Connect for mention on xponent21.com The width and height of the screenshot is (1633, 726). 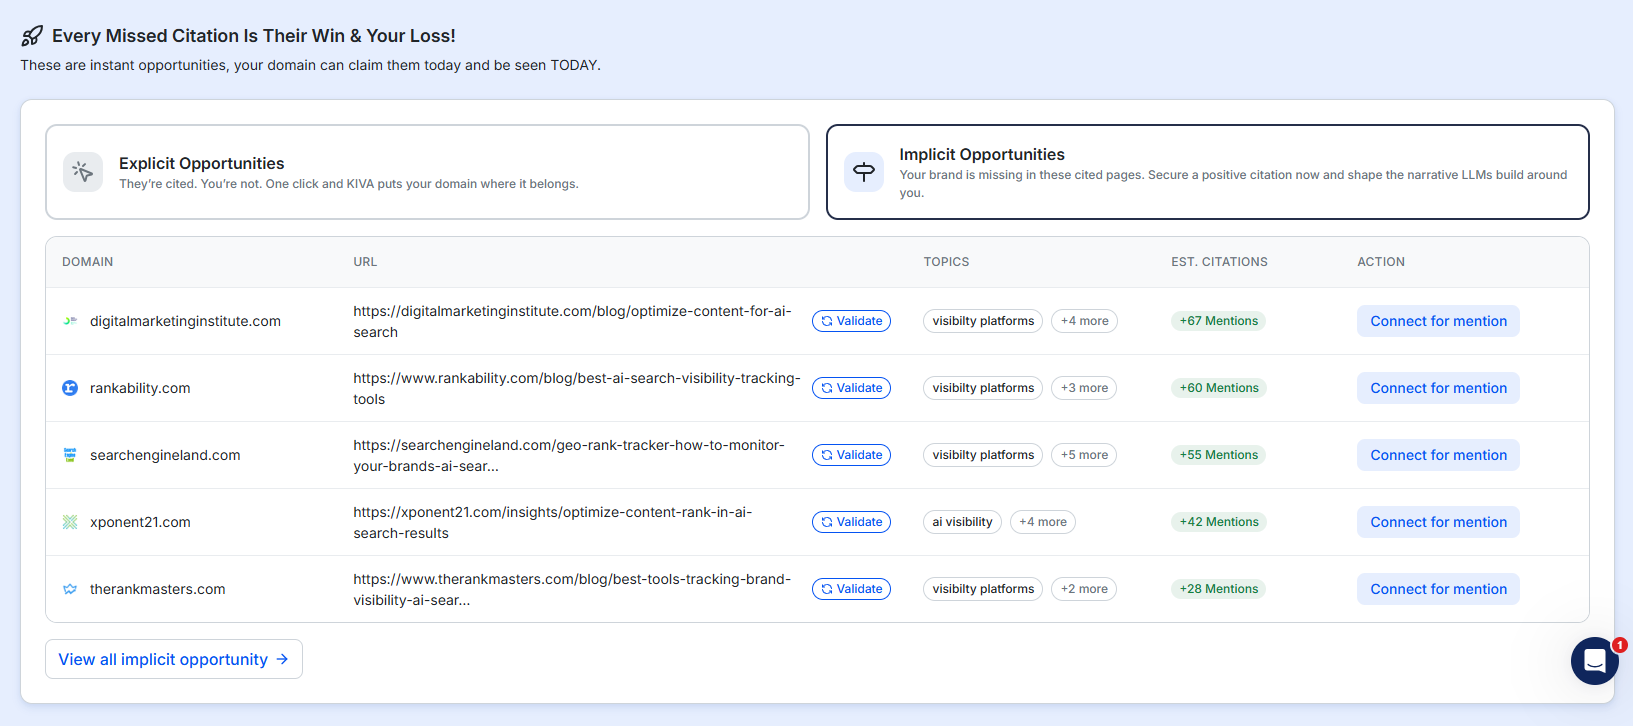point(1438,522)
